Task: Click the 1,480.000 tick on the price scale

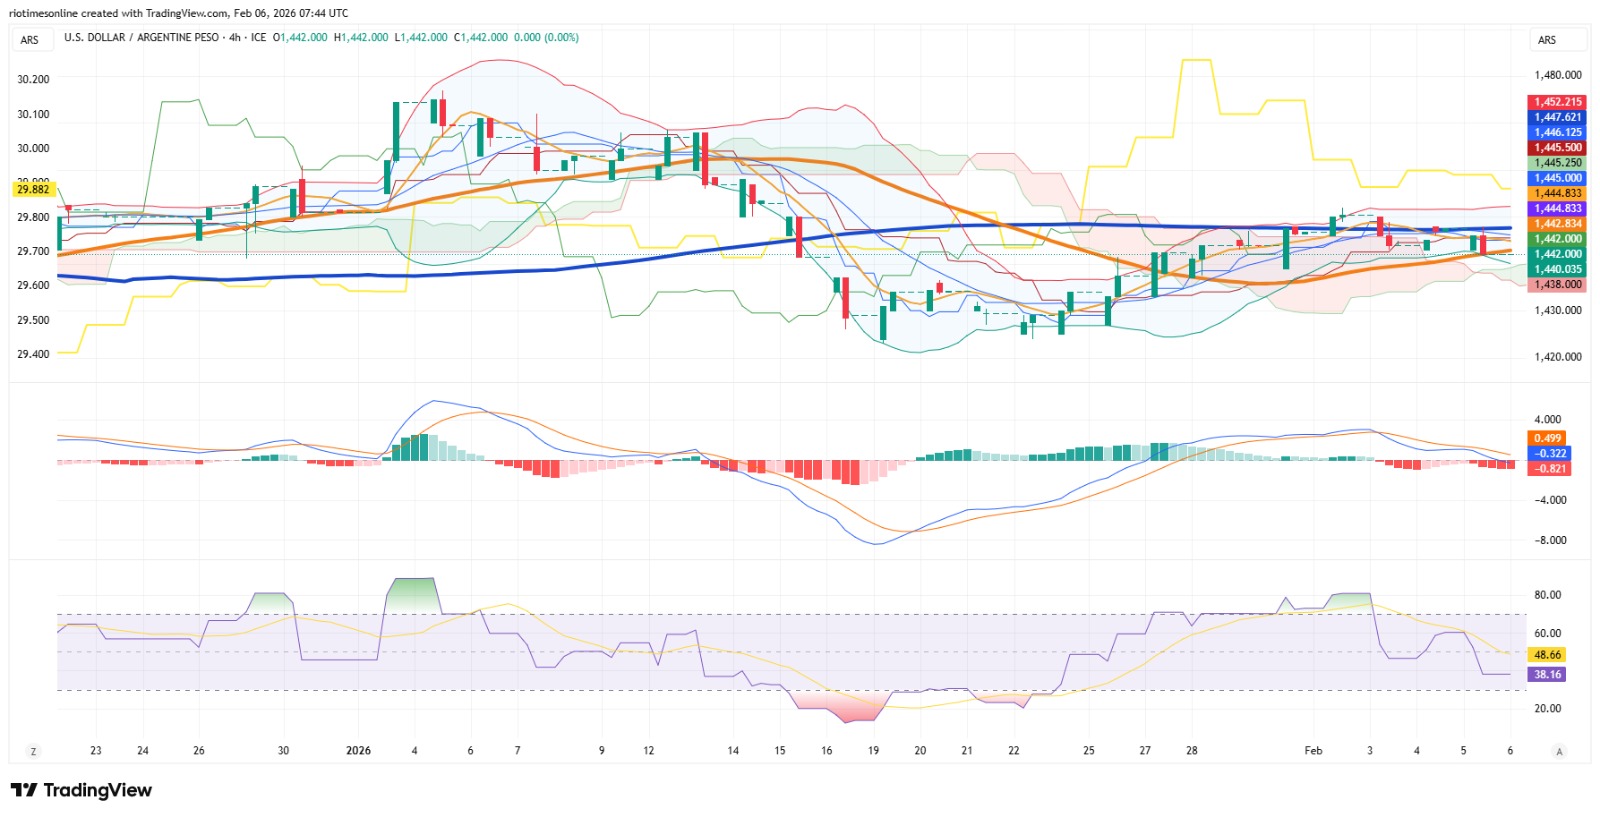Action: click(1558, 75)
